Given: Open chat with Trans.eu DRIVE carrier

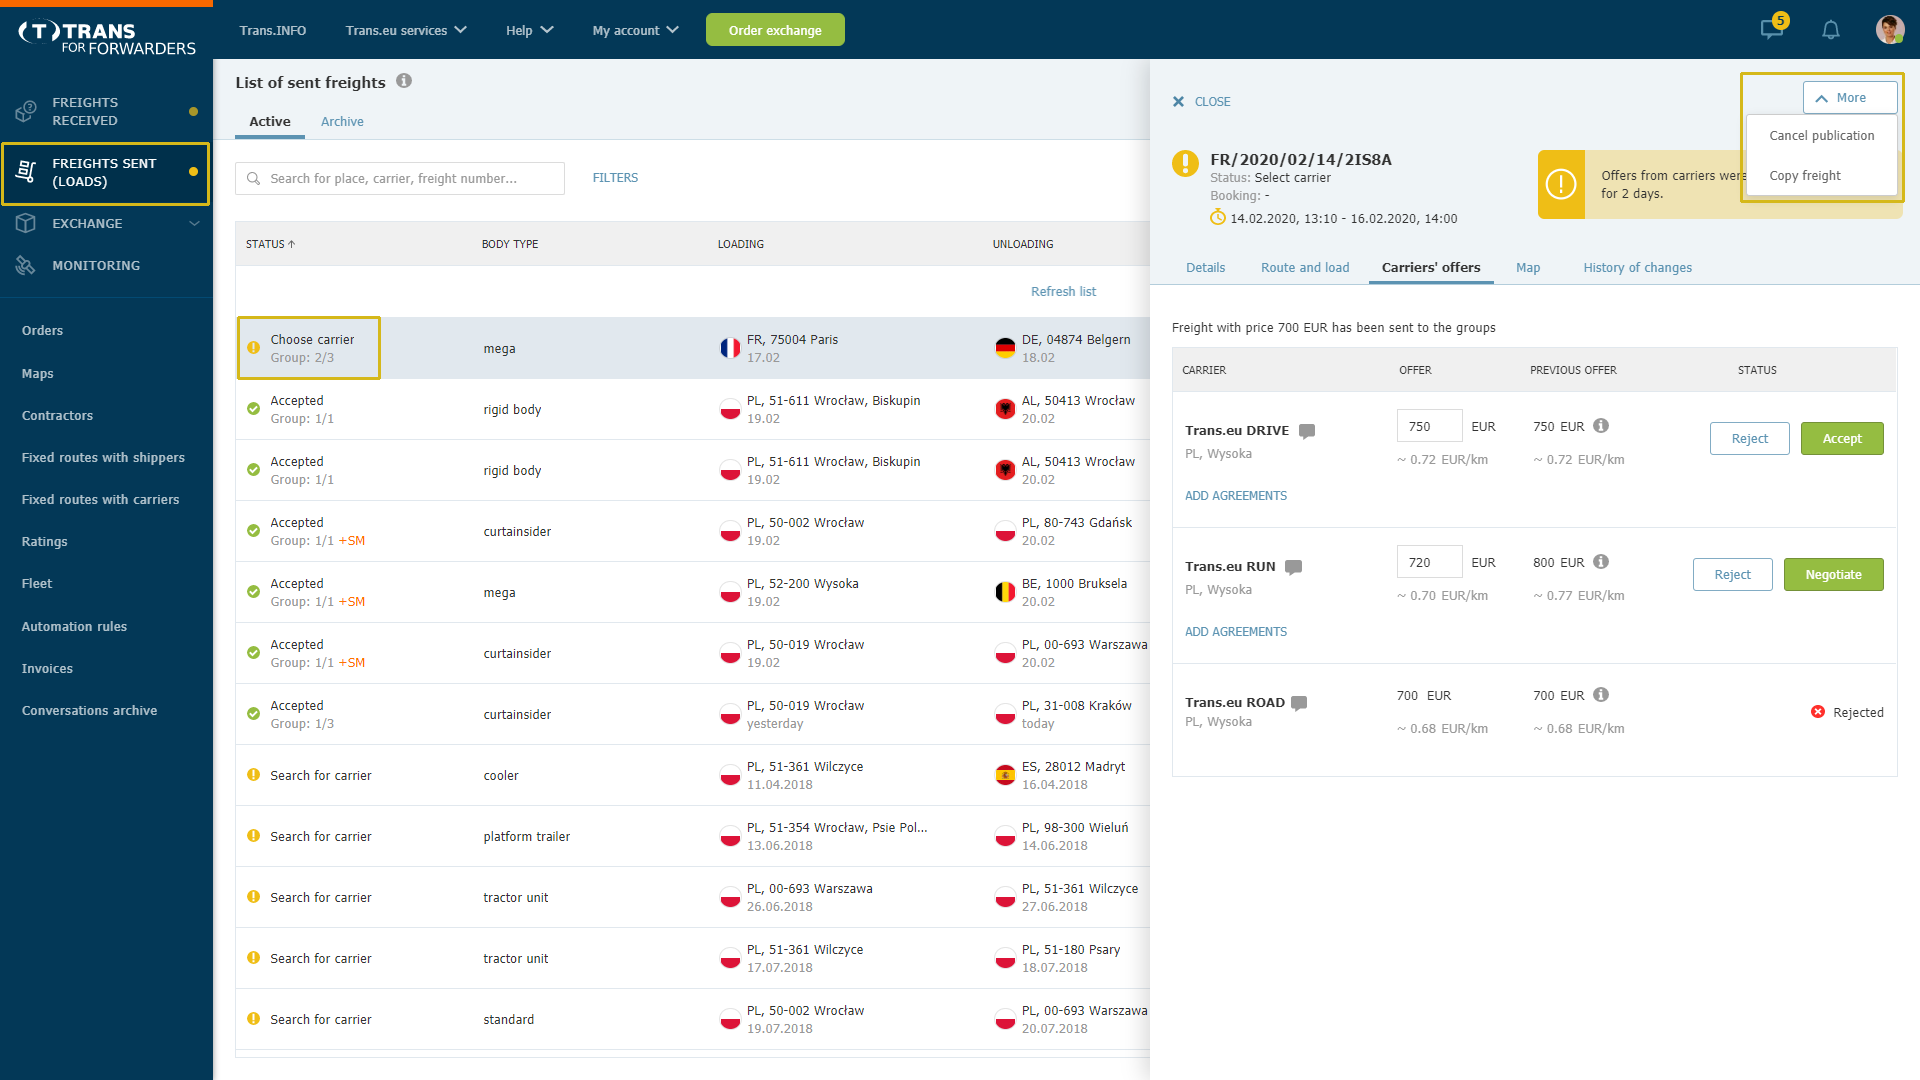Looking at the screenshot, I should click(x=1307, y=431).
